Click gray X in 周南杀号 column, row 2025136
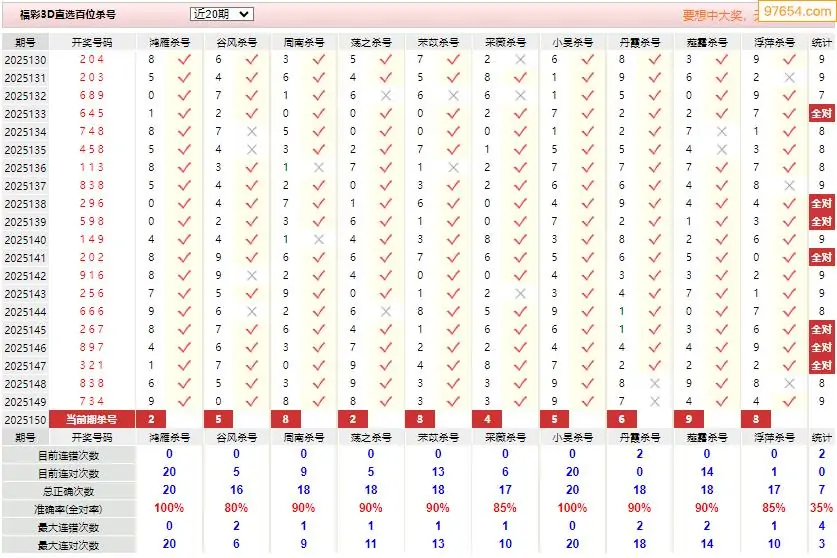837x558 pixels. [319, 168]
